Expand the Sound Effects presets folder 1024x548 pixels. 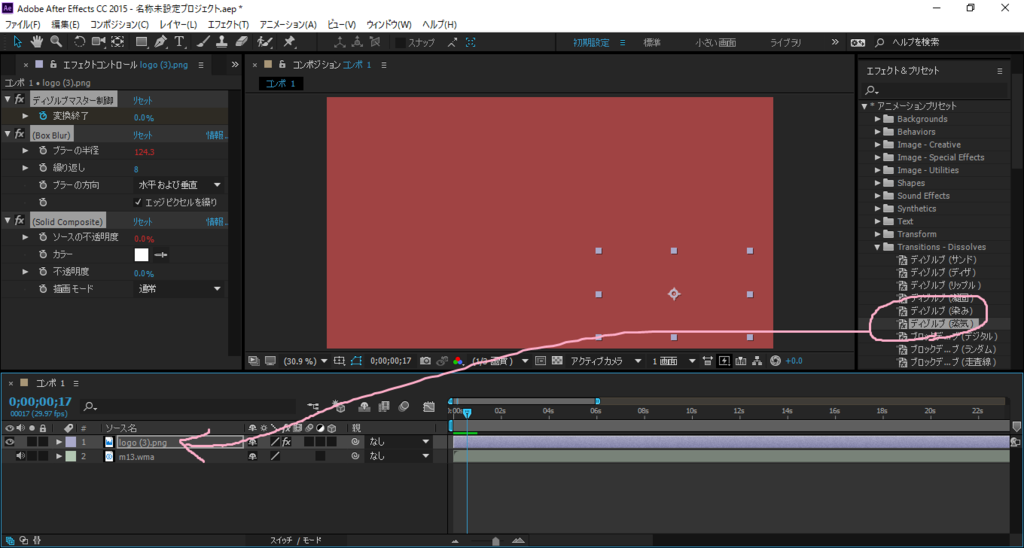(x=878, y=196)
